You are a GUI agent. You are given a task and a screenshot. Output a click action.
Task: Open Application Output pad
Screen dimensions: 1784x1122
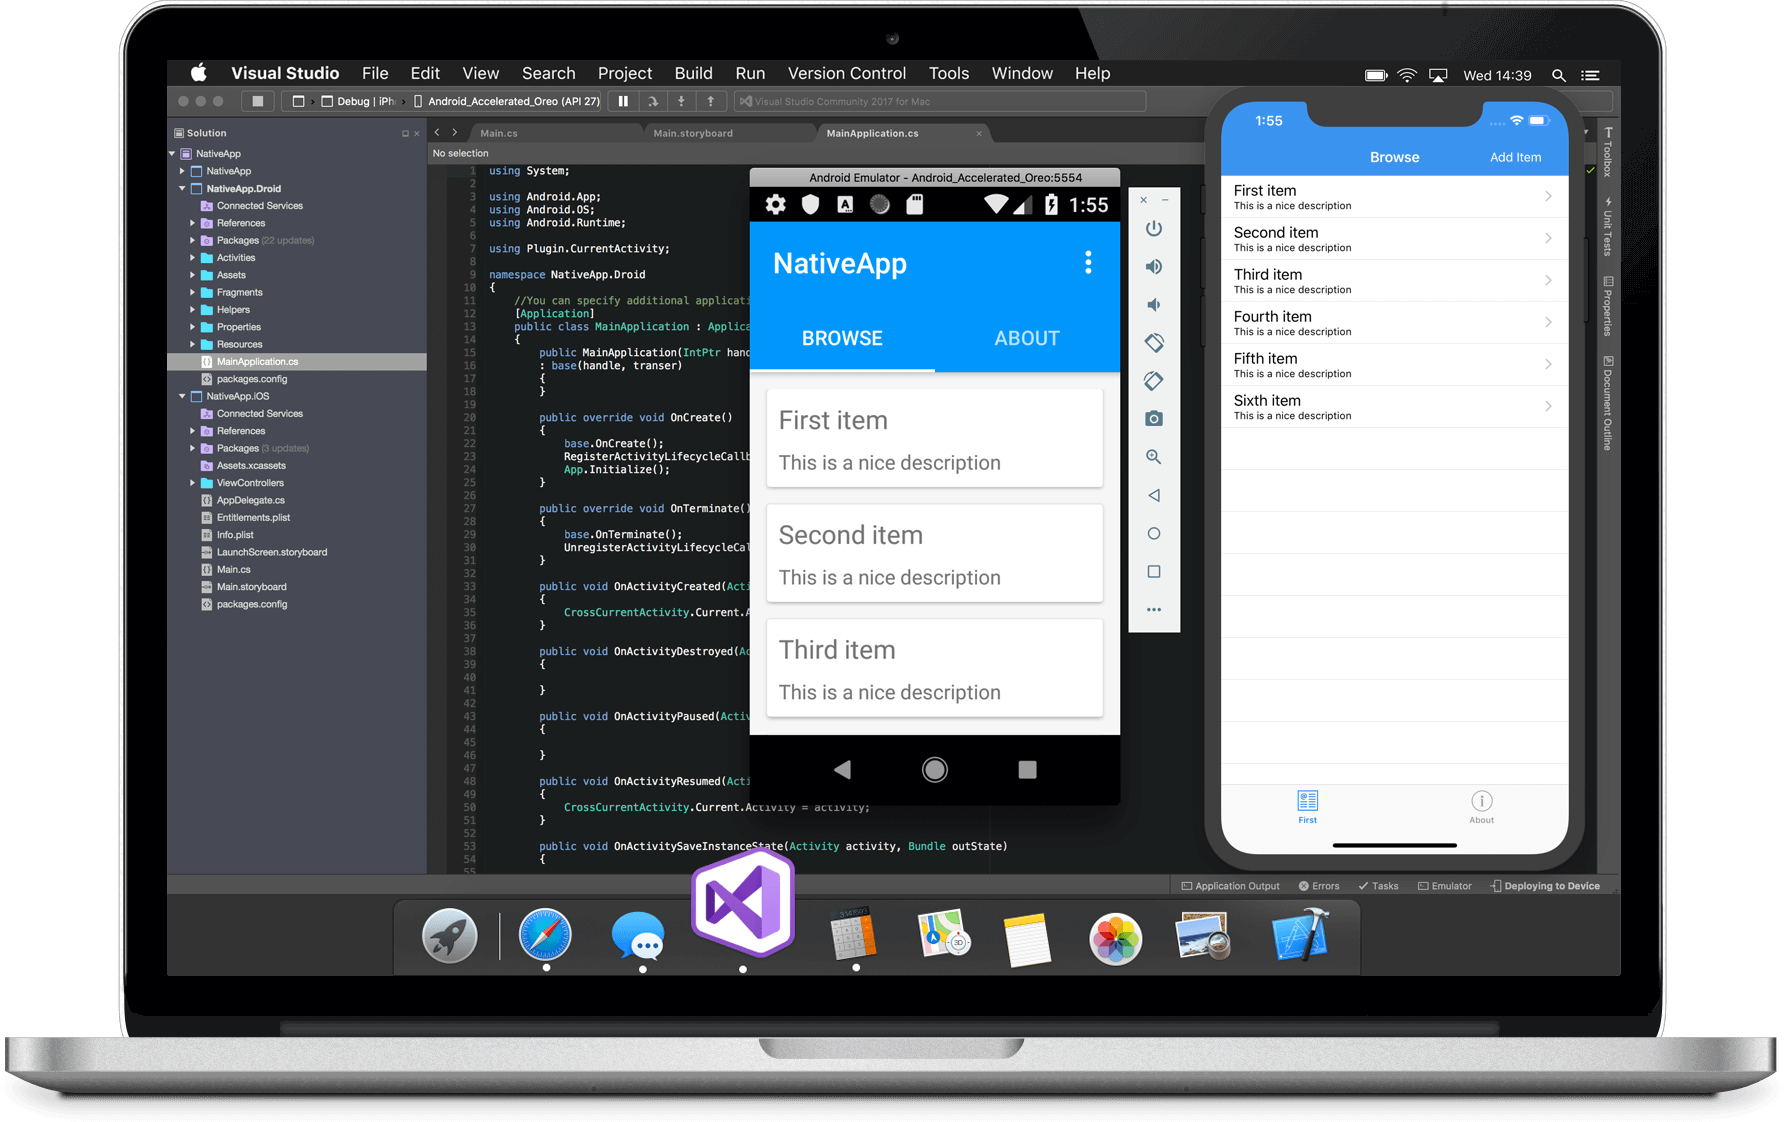(1230, 886)
